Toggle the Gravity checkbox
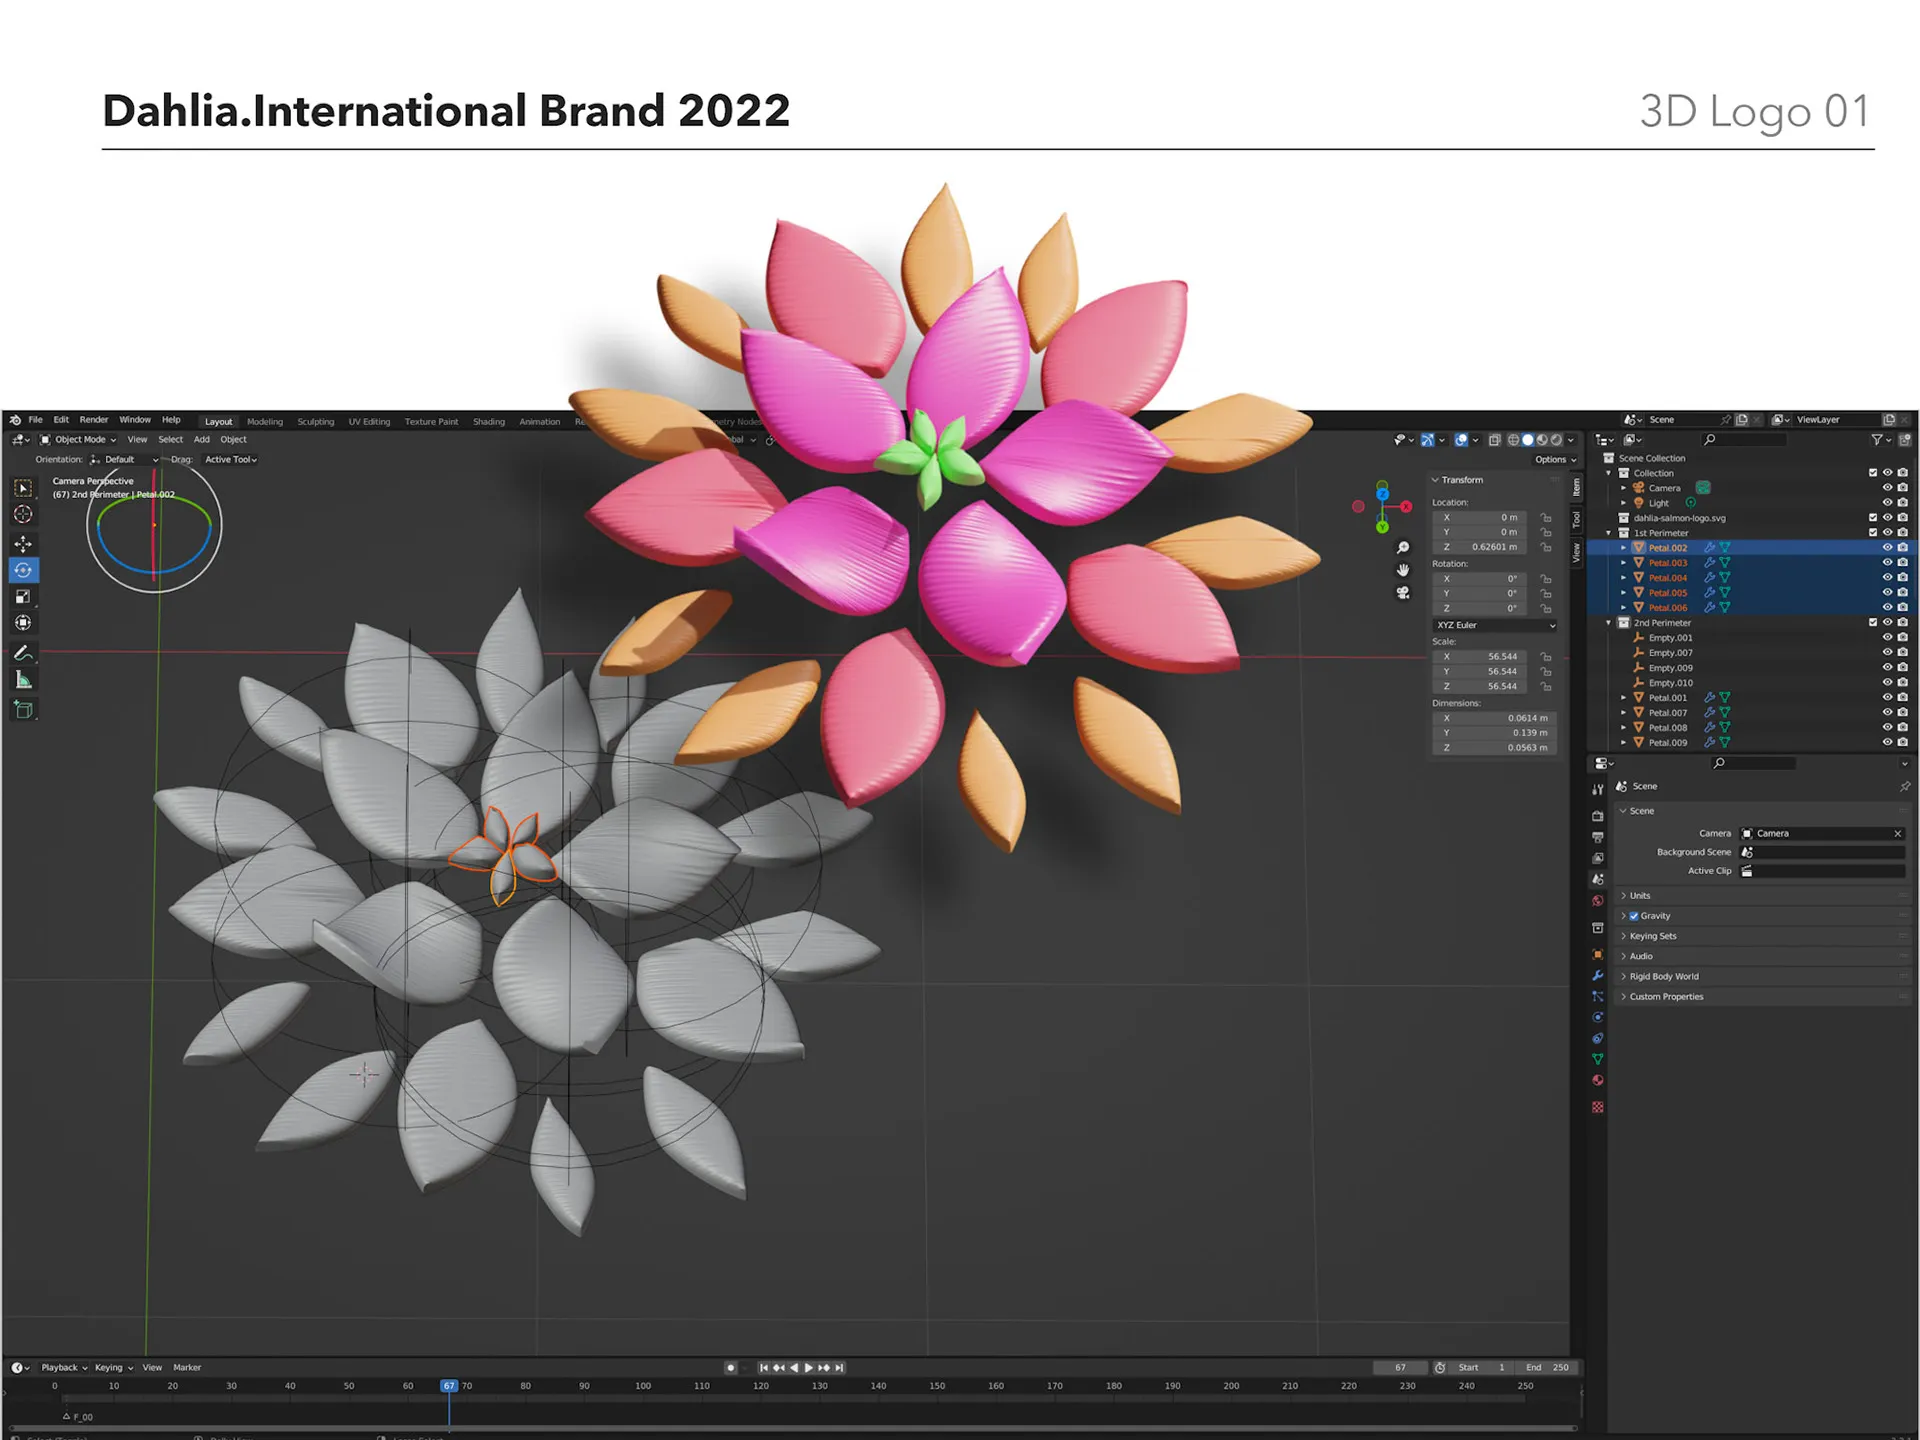1920x1440 pixels. (1634, 916)
